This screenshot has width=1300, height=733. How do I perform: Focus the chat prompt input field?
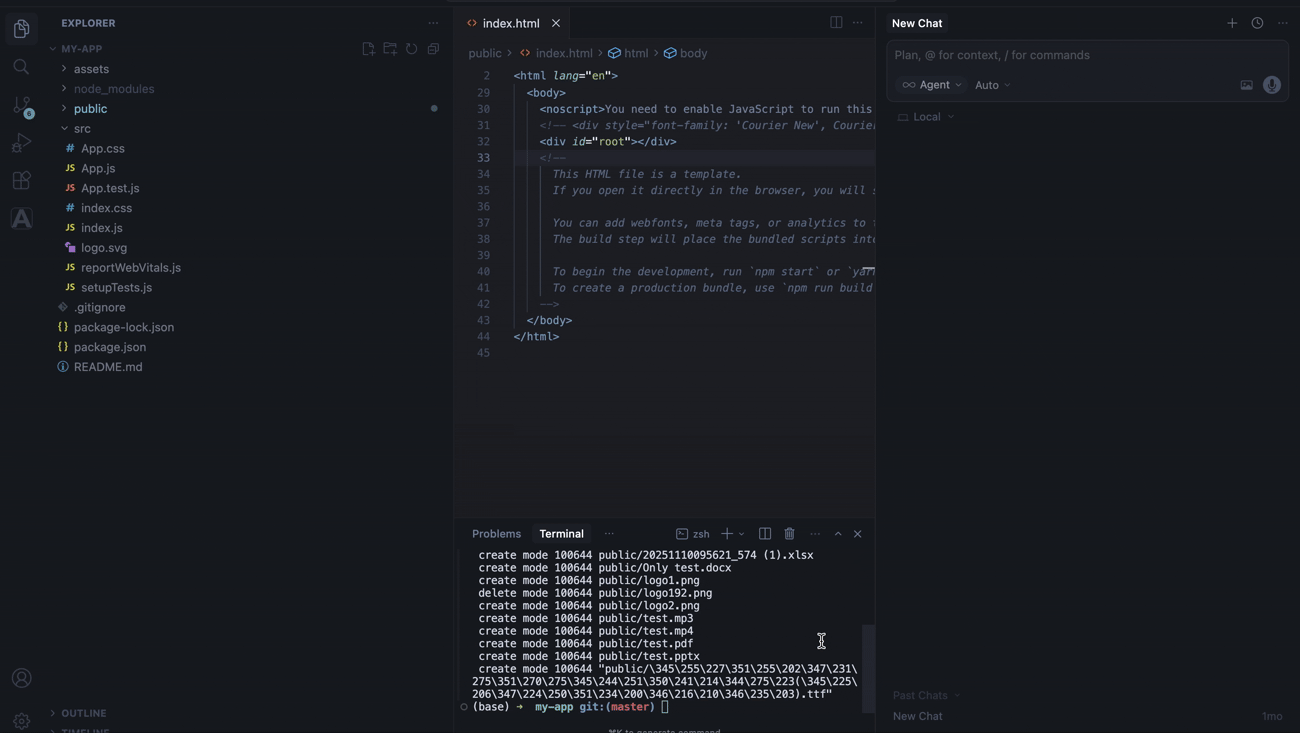point(1087,56)
